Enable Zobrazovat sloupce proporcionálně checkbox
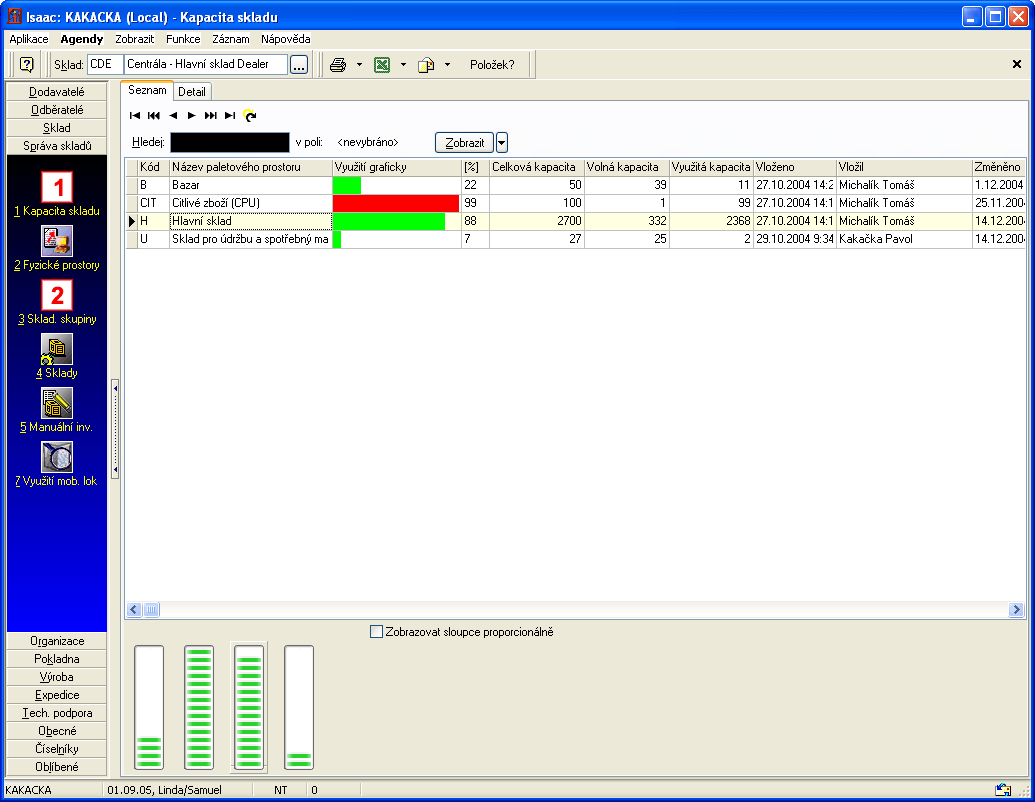This screenshot has height=802, width=1035. tap(376, 632)
